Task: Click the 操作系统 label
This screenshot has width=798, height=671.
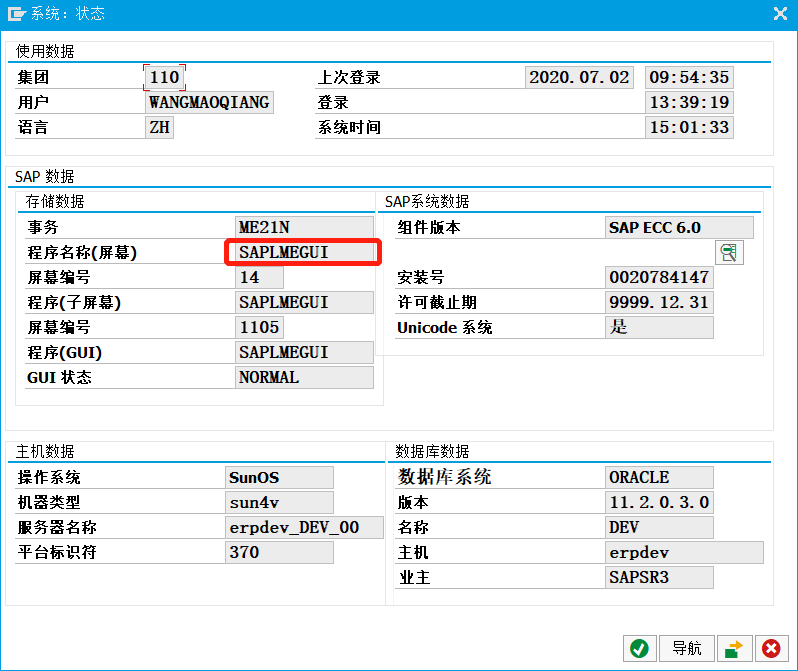Action: pyautogui.click(x=49, y=478)
